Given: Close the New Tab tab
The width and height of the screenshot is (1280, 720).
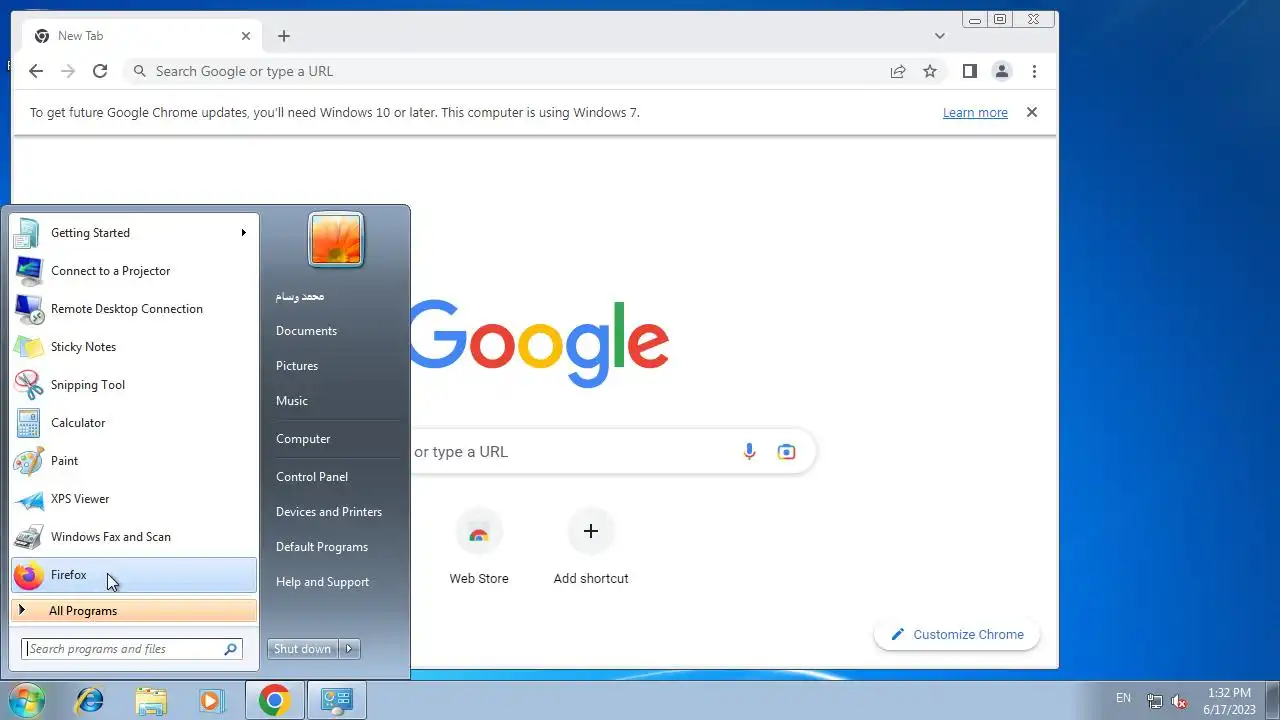Looking at the screenshot, I should tap(246, 36).
